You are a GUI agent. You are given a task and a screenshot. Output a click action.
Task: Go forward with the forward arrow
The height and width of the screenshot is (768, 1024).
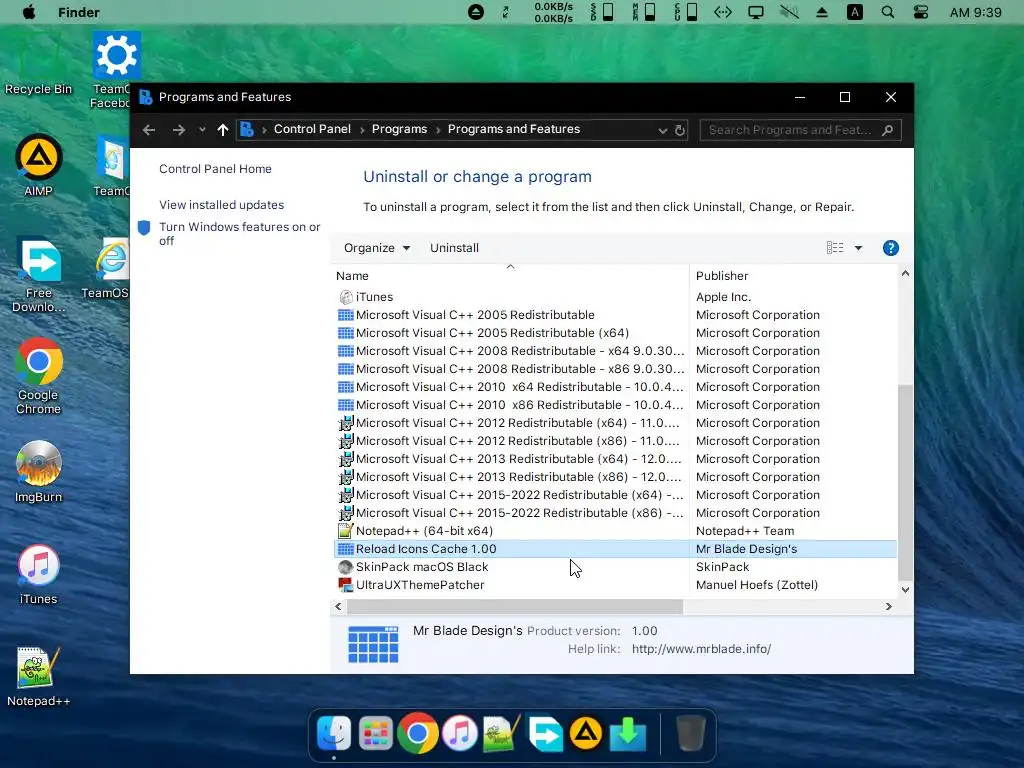[178, 130]
